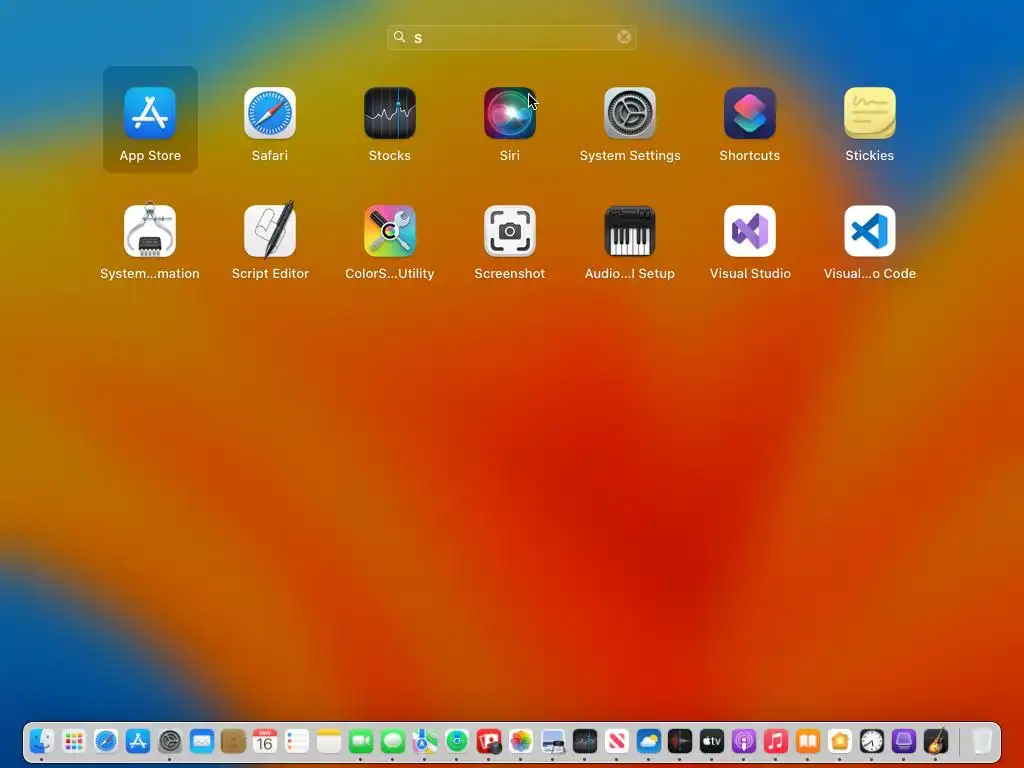Open Stocks app in Launchpad results

pos(390,113)
